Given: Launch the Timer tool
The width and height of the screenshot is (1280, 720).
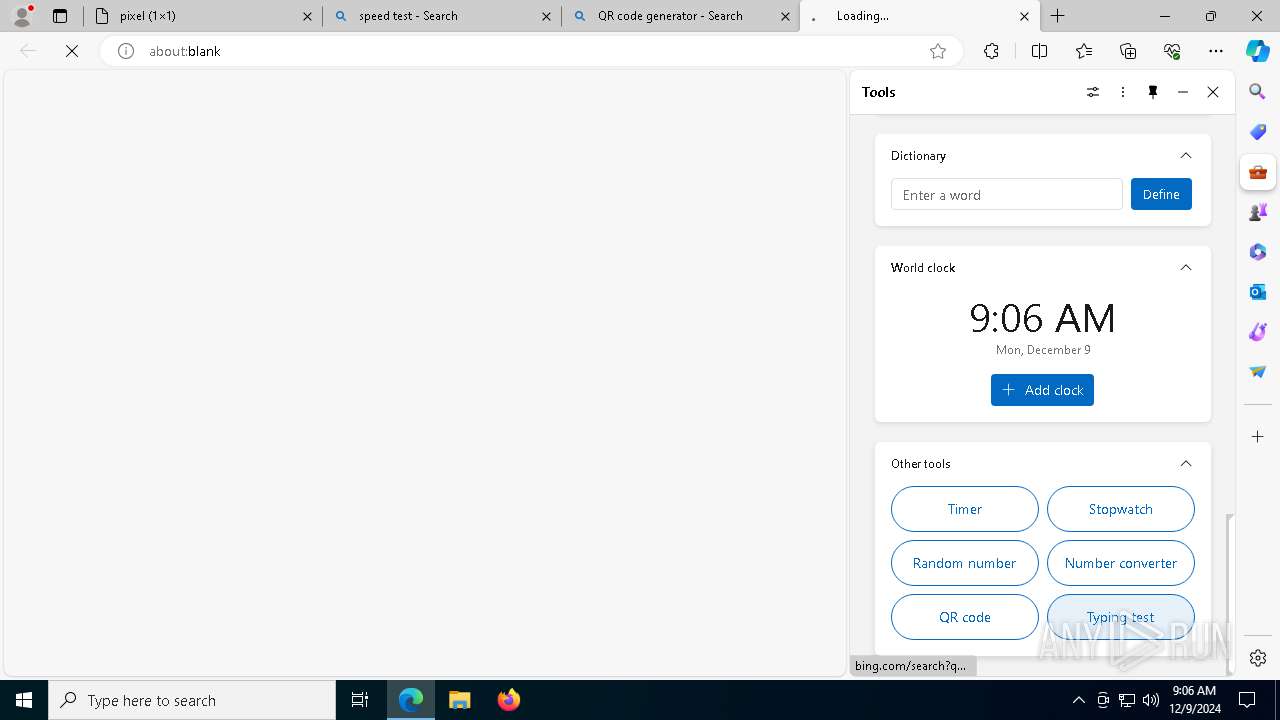Looking at the screenshot, I should point(965,509).
